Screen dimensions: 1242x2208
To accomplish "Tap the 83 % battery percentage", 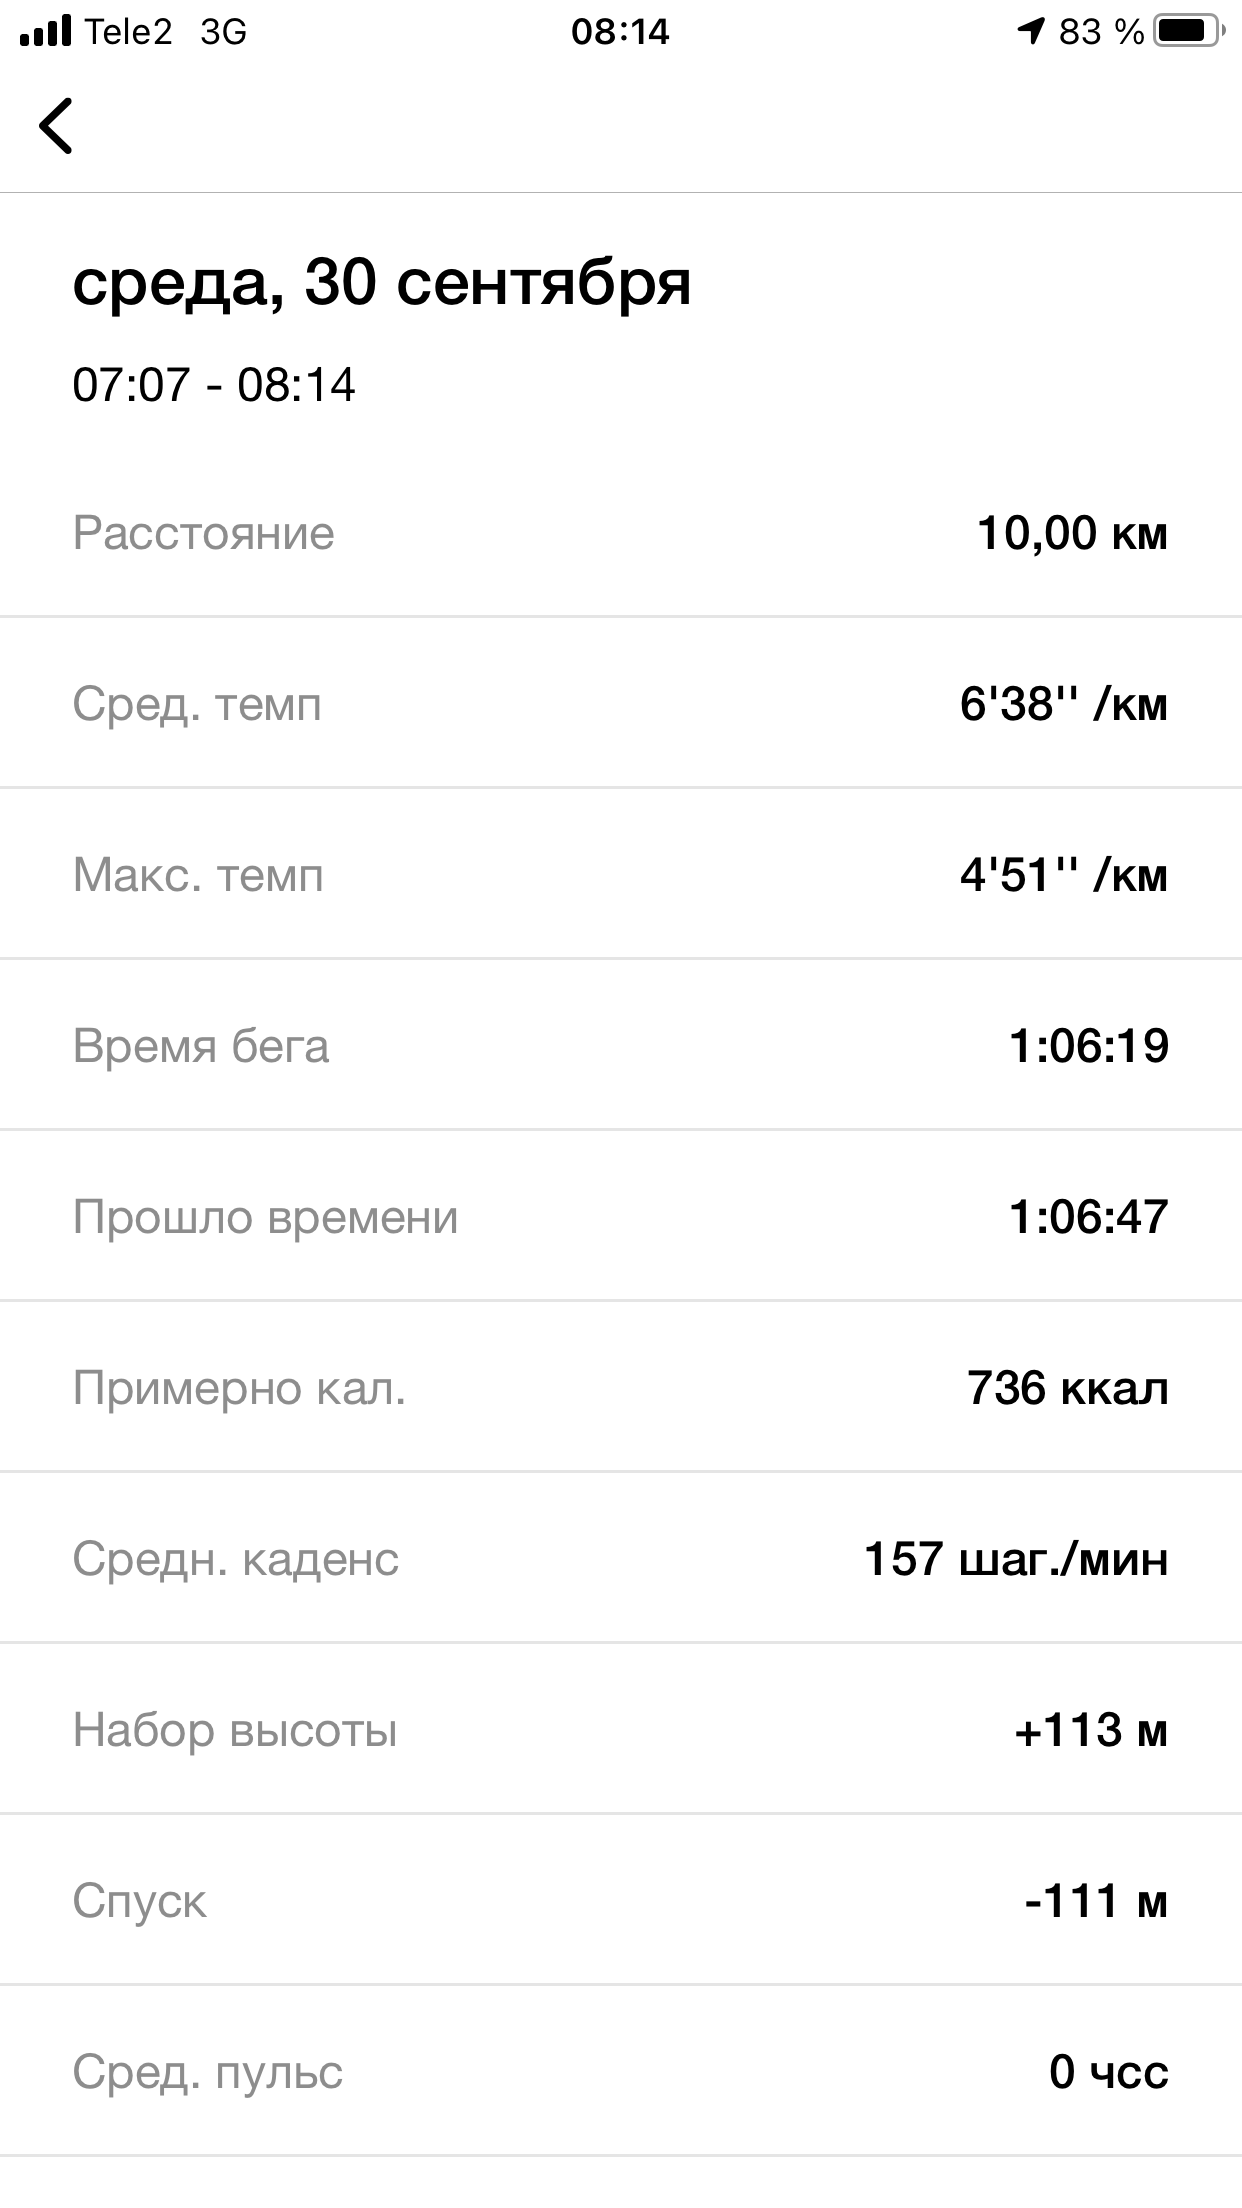I will coord(1101,32).
